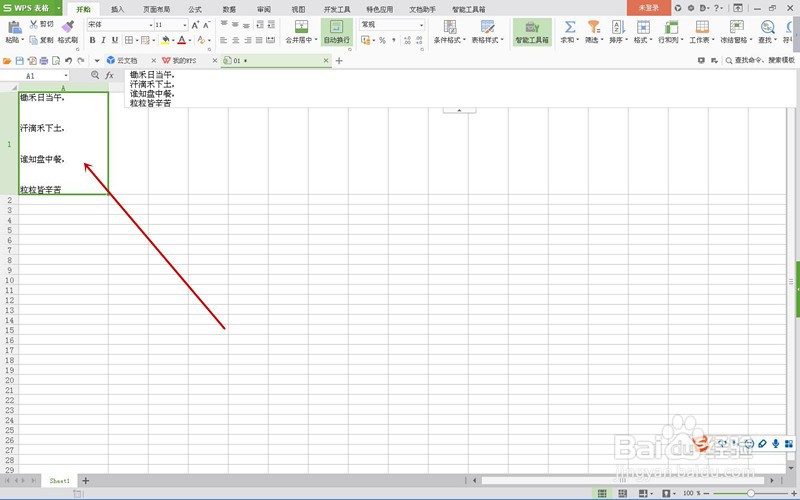Click the Cut (剪切) scissors icon
Screen dimensions: 800x500
34,24
